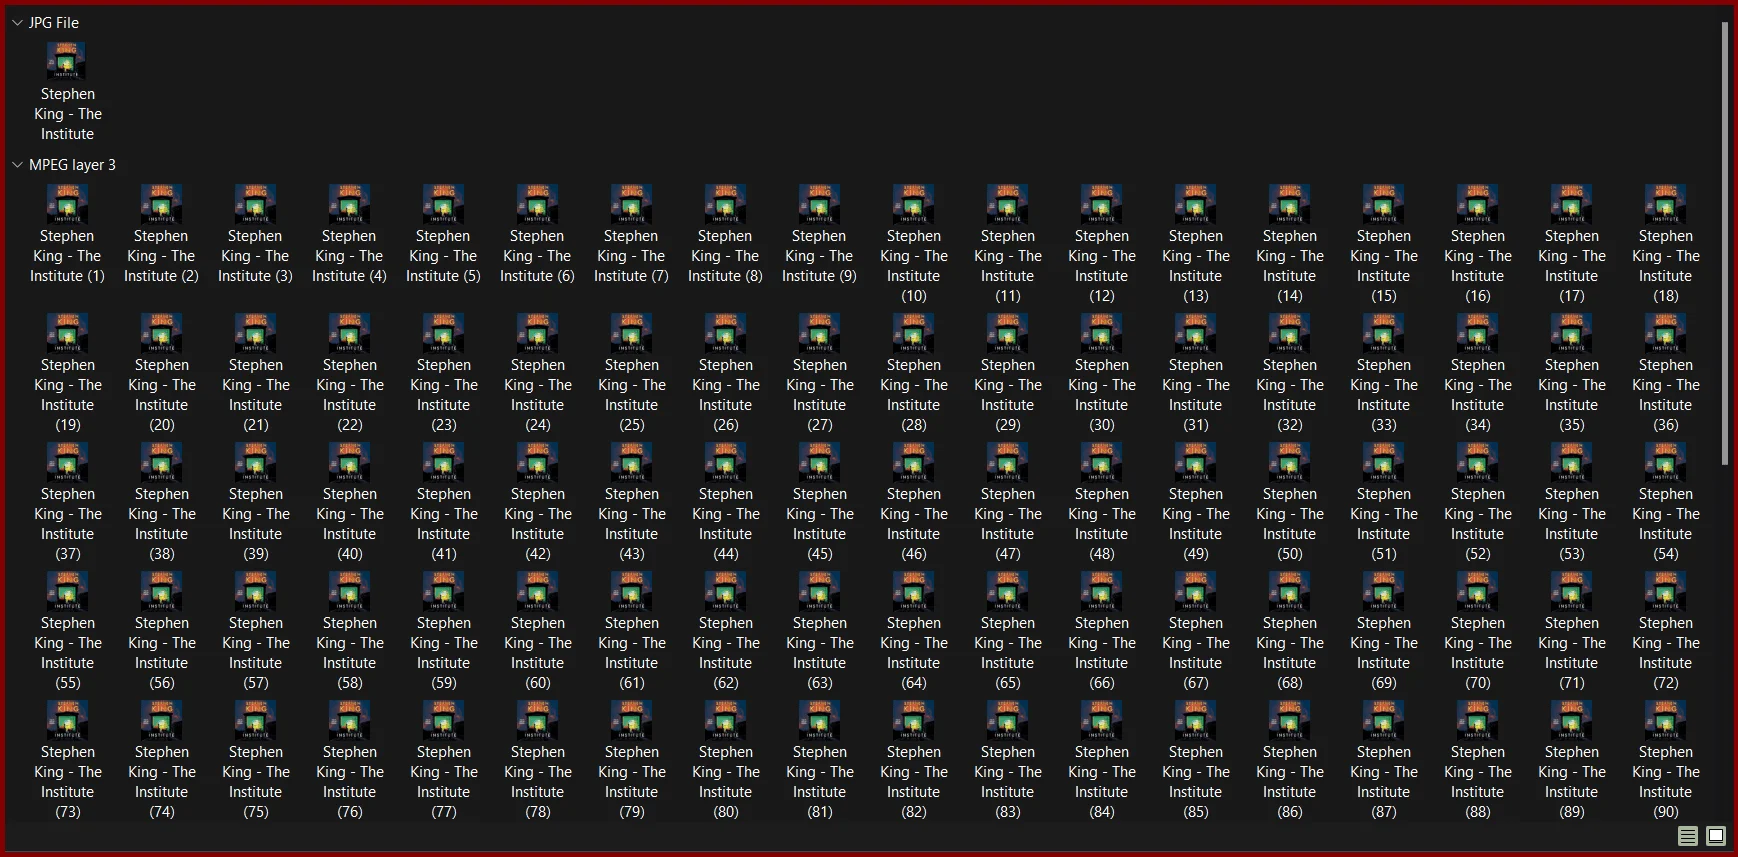Click file name Institute (12)
The image size is (1738, 857).
(x=1101, y=266)
